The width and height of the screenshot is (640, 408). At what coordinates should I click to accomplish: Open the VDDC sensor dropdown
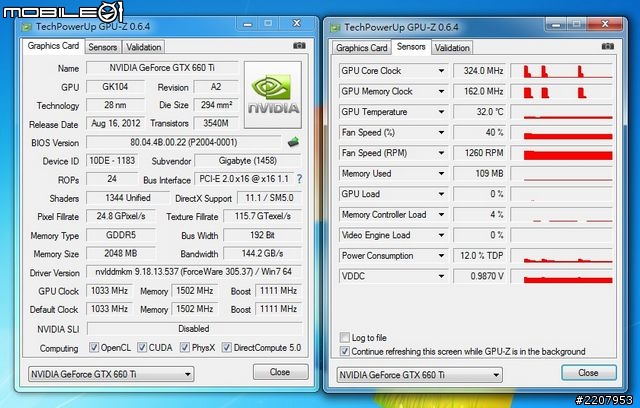click(x=441, y=276)
